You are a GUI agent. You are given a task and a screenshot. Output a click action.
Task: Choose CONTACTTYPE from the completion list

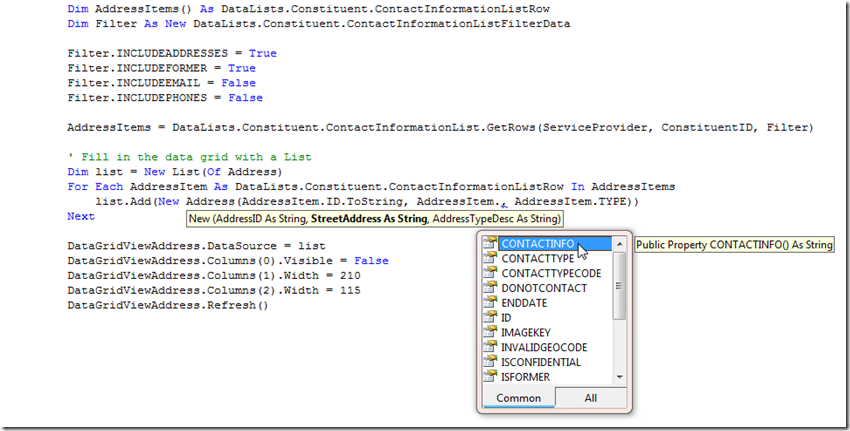click(537, 259)
